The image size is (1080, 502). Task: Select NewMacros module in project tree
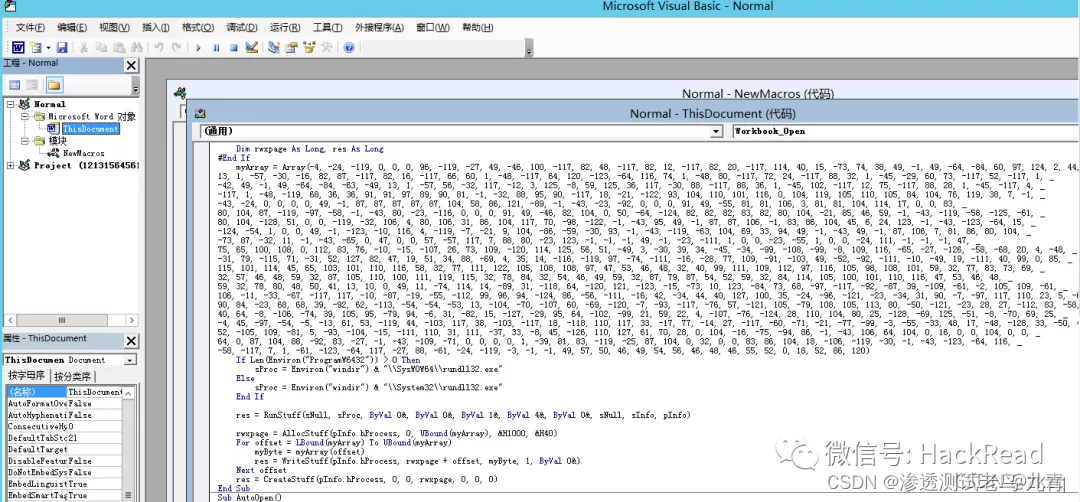point(83,153)
